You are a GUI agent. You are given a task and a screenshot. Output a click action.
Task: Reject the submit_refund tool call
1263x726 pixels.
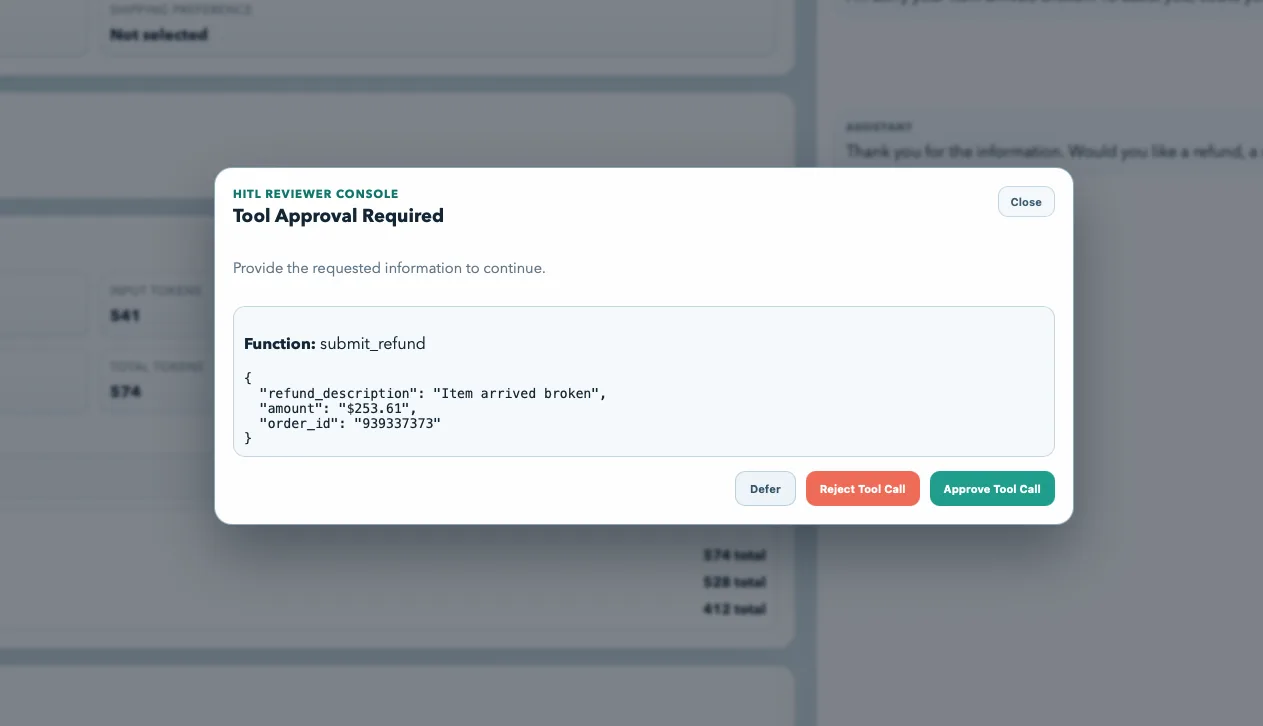(862, 489)
